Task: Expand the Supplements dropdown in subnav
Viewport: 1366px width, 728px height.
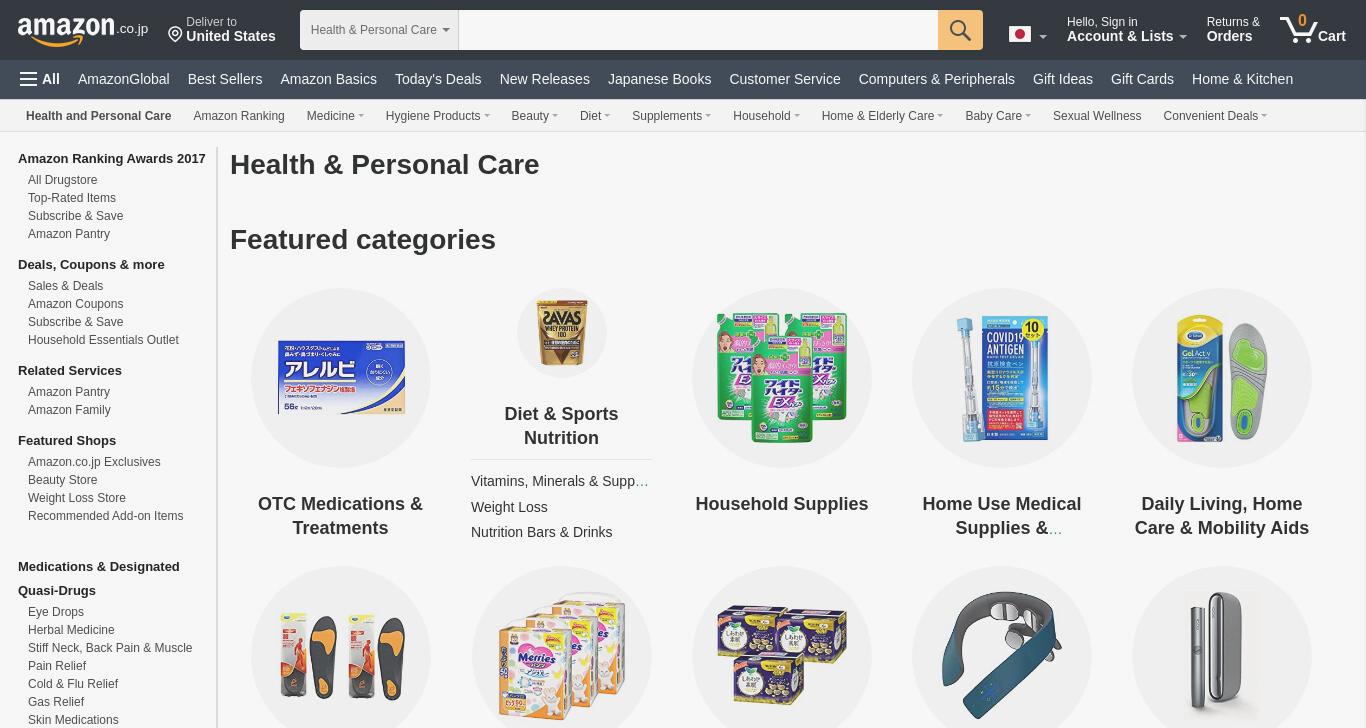Action: [x=671, y=116]
